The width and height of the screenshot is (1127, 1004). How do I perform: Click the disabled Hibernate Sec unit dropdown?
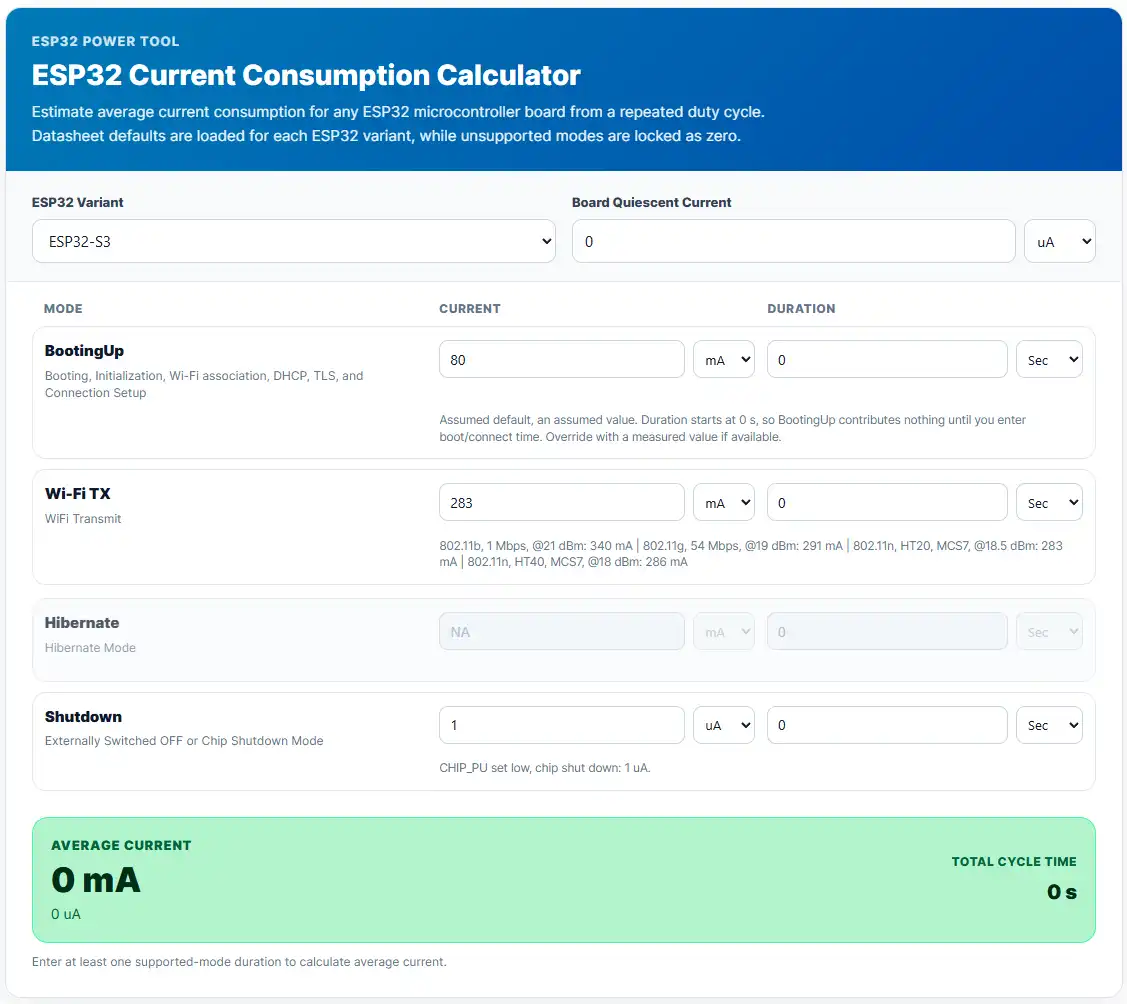(x=1049, y=632)
